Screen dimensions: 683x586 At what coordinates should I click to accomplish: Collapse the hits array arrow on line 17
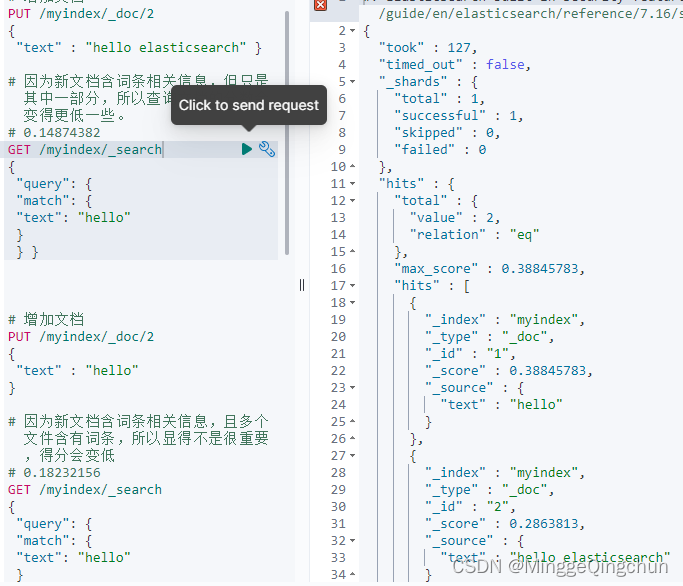coord(352,286)
